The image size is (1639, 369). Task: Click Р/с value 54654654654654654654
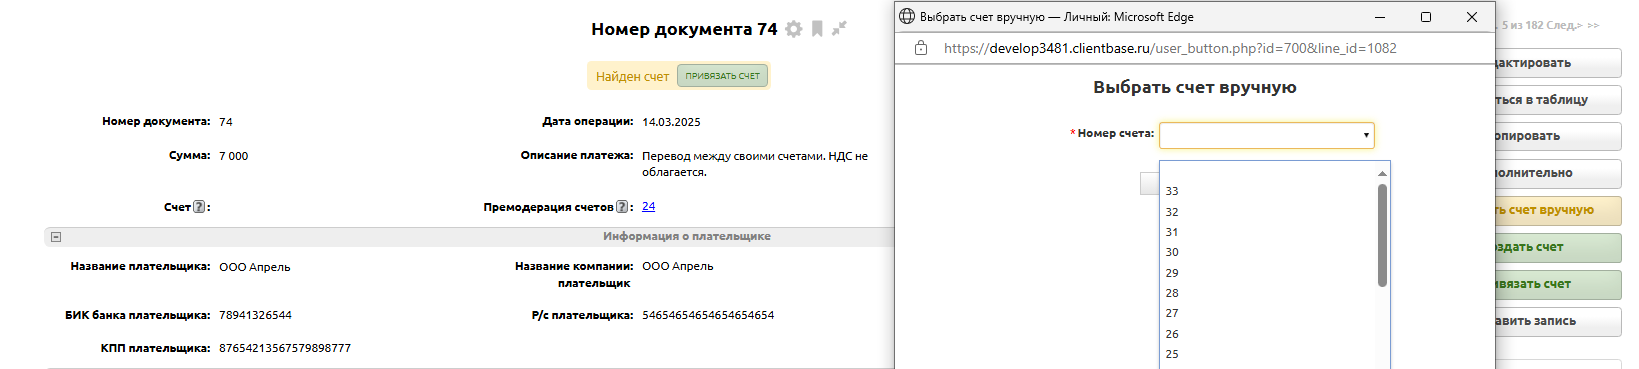coord(708,315)
